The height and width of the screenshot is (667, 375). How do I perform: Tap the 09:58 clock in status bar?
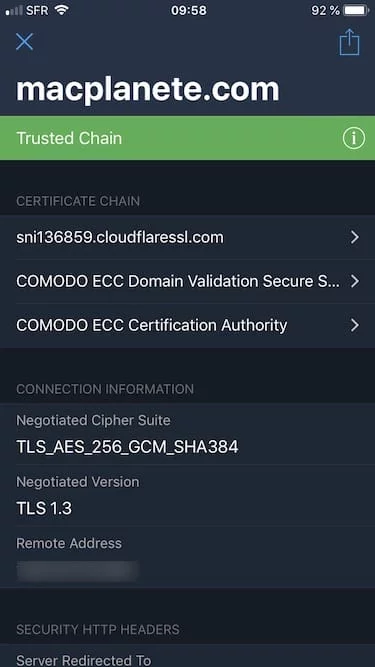click(x=189, y=11)
